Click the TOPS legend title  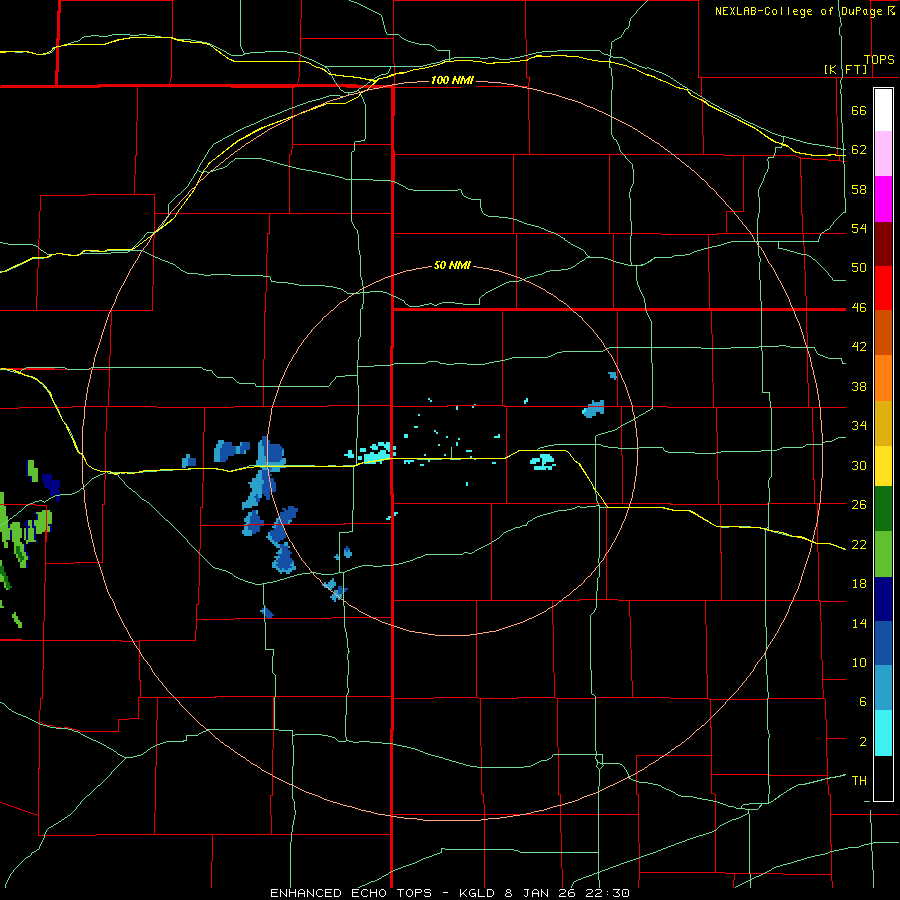coord(879,60)
